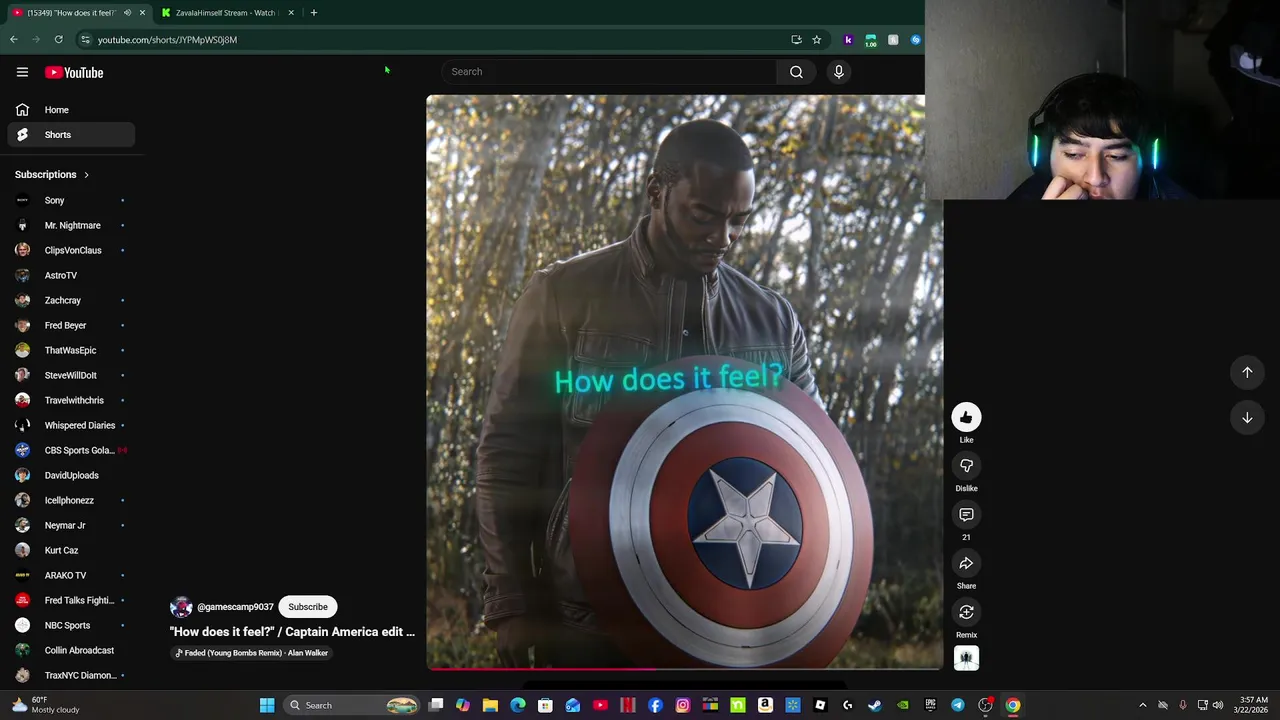1280x720 pixels.
Task: Open Collin Abroadcast channel
Action: pos(70,650)
